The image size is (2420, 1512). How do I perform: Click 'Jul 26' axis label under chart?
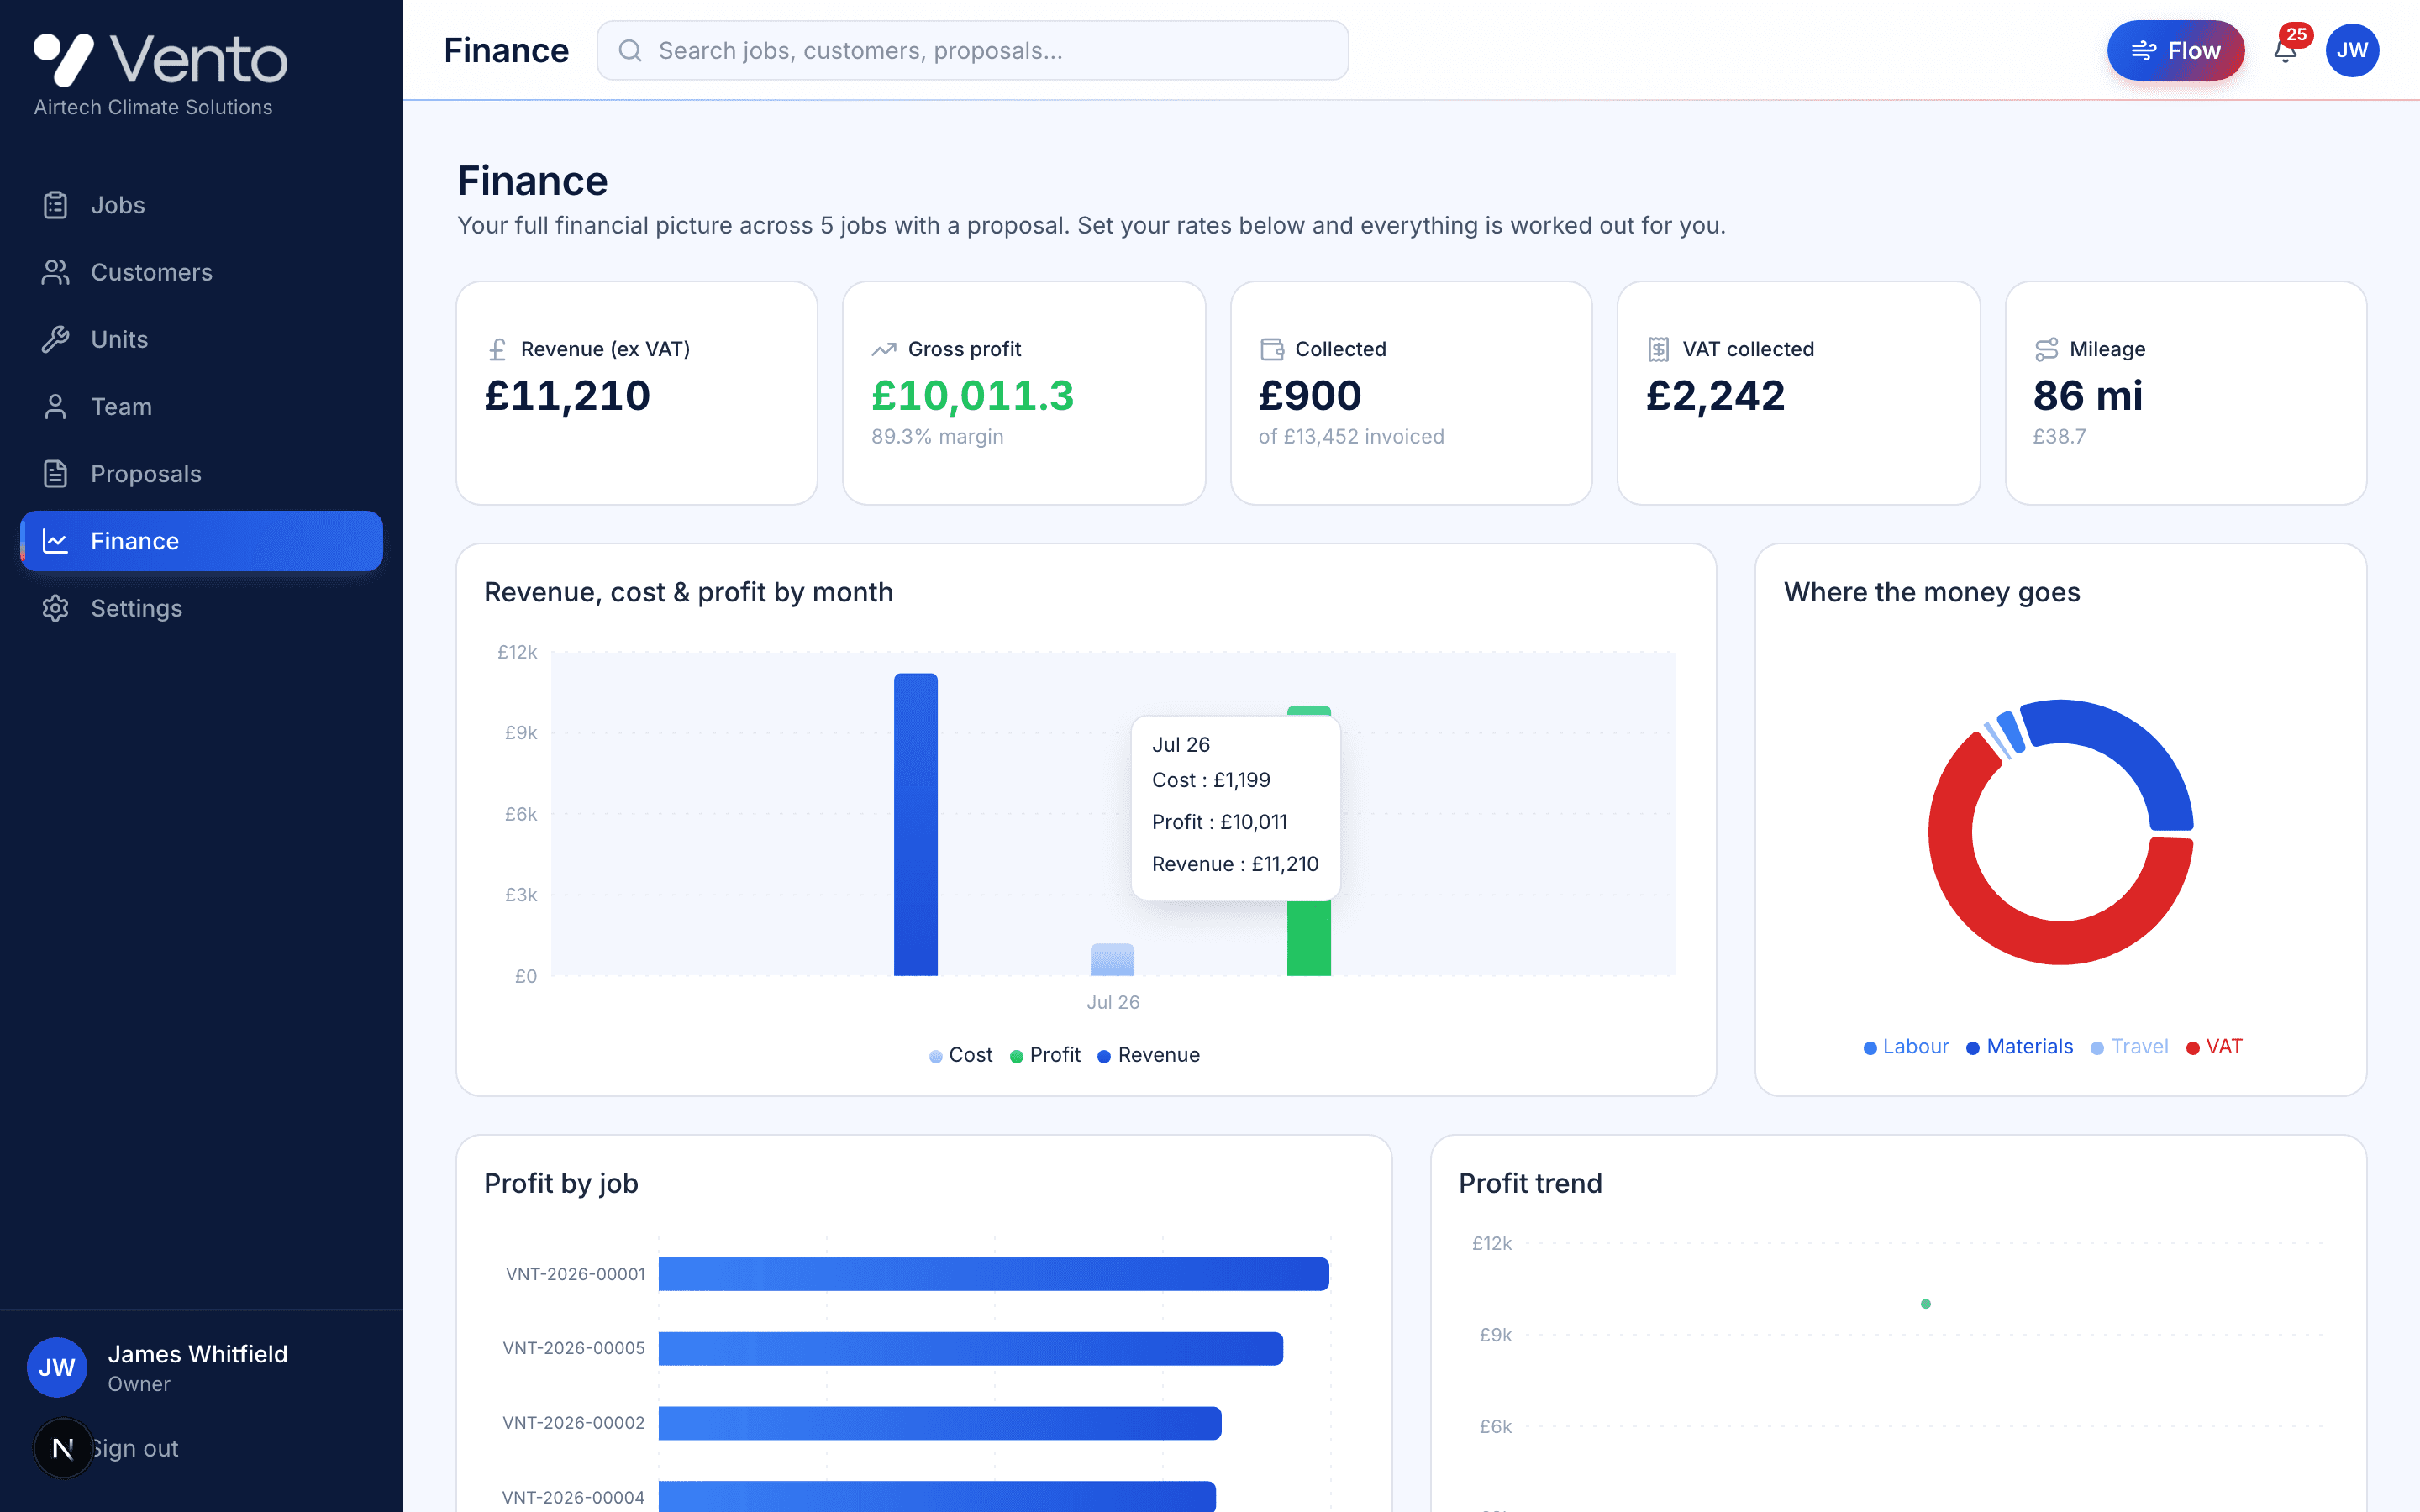pyautogui.click(x=1113, y=1002)
